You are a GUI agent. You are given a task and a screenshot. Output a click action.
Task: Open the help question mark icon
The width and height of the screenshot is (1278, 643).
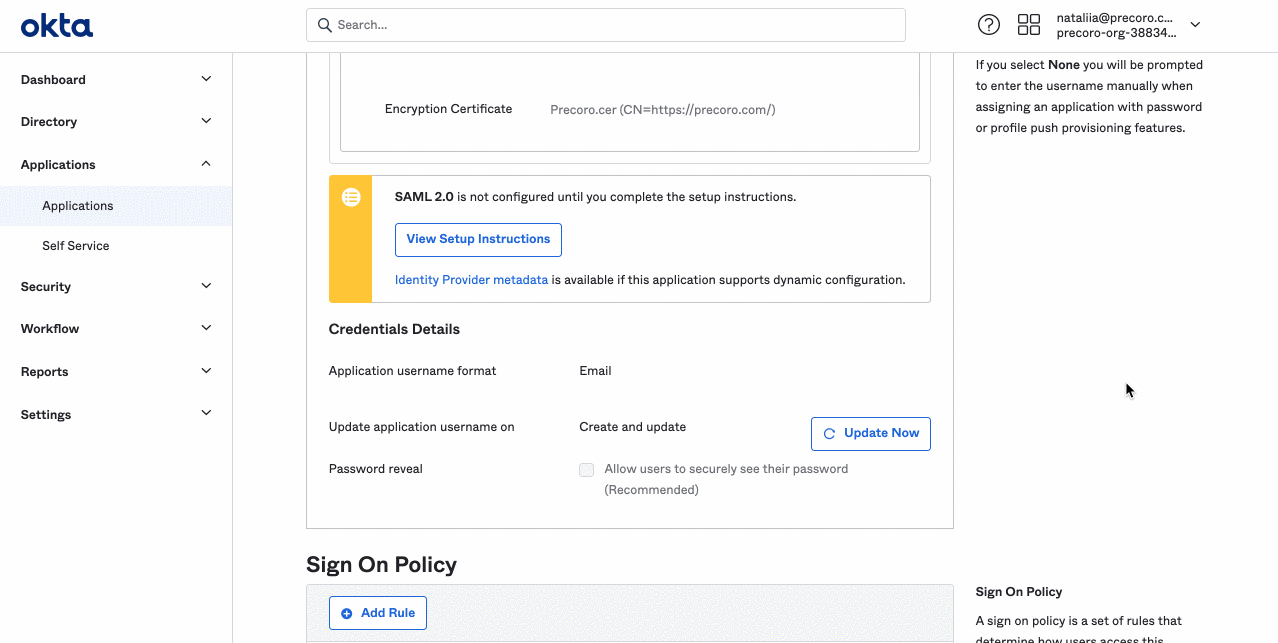pos(988,25)
